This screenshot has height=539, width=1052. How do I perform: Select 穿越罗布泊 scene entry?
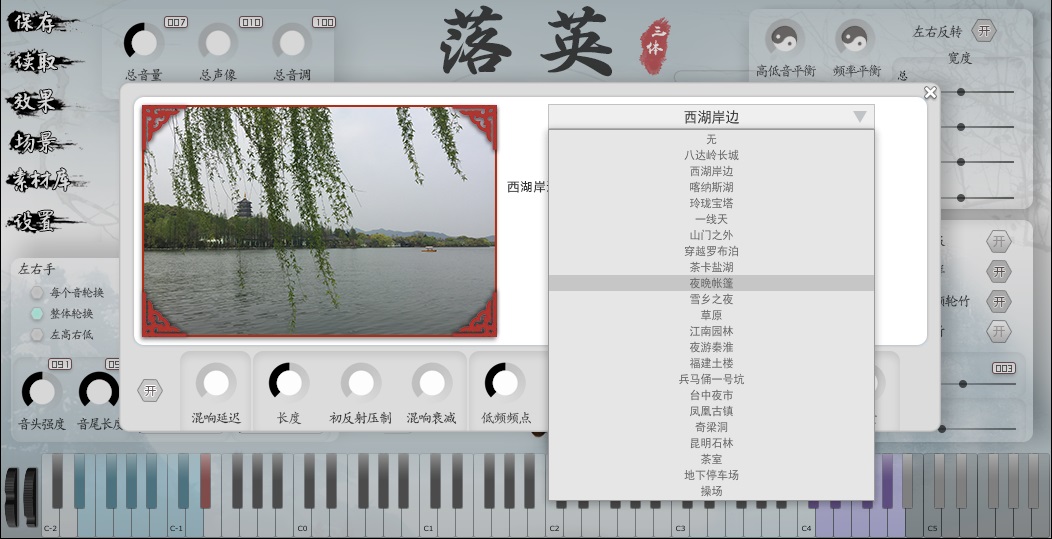coord(711,251)
